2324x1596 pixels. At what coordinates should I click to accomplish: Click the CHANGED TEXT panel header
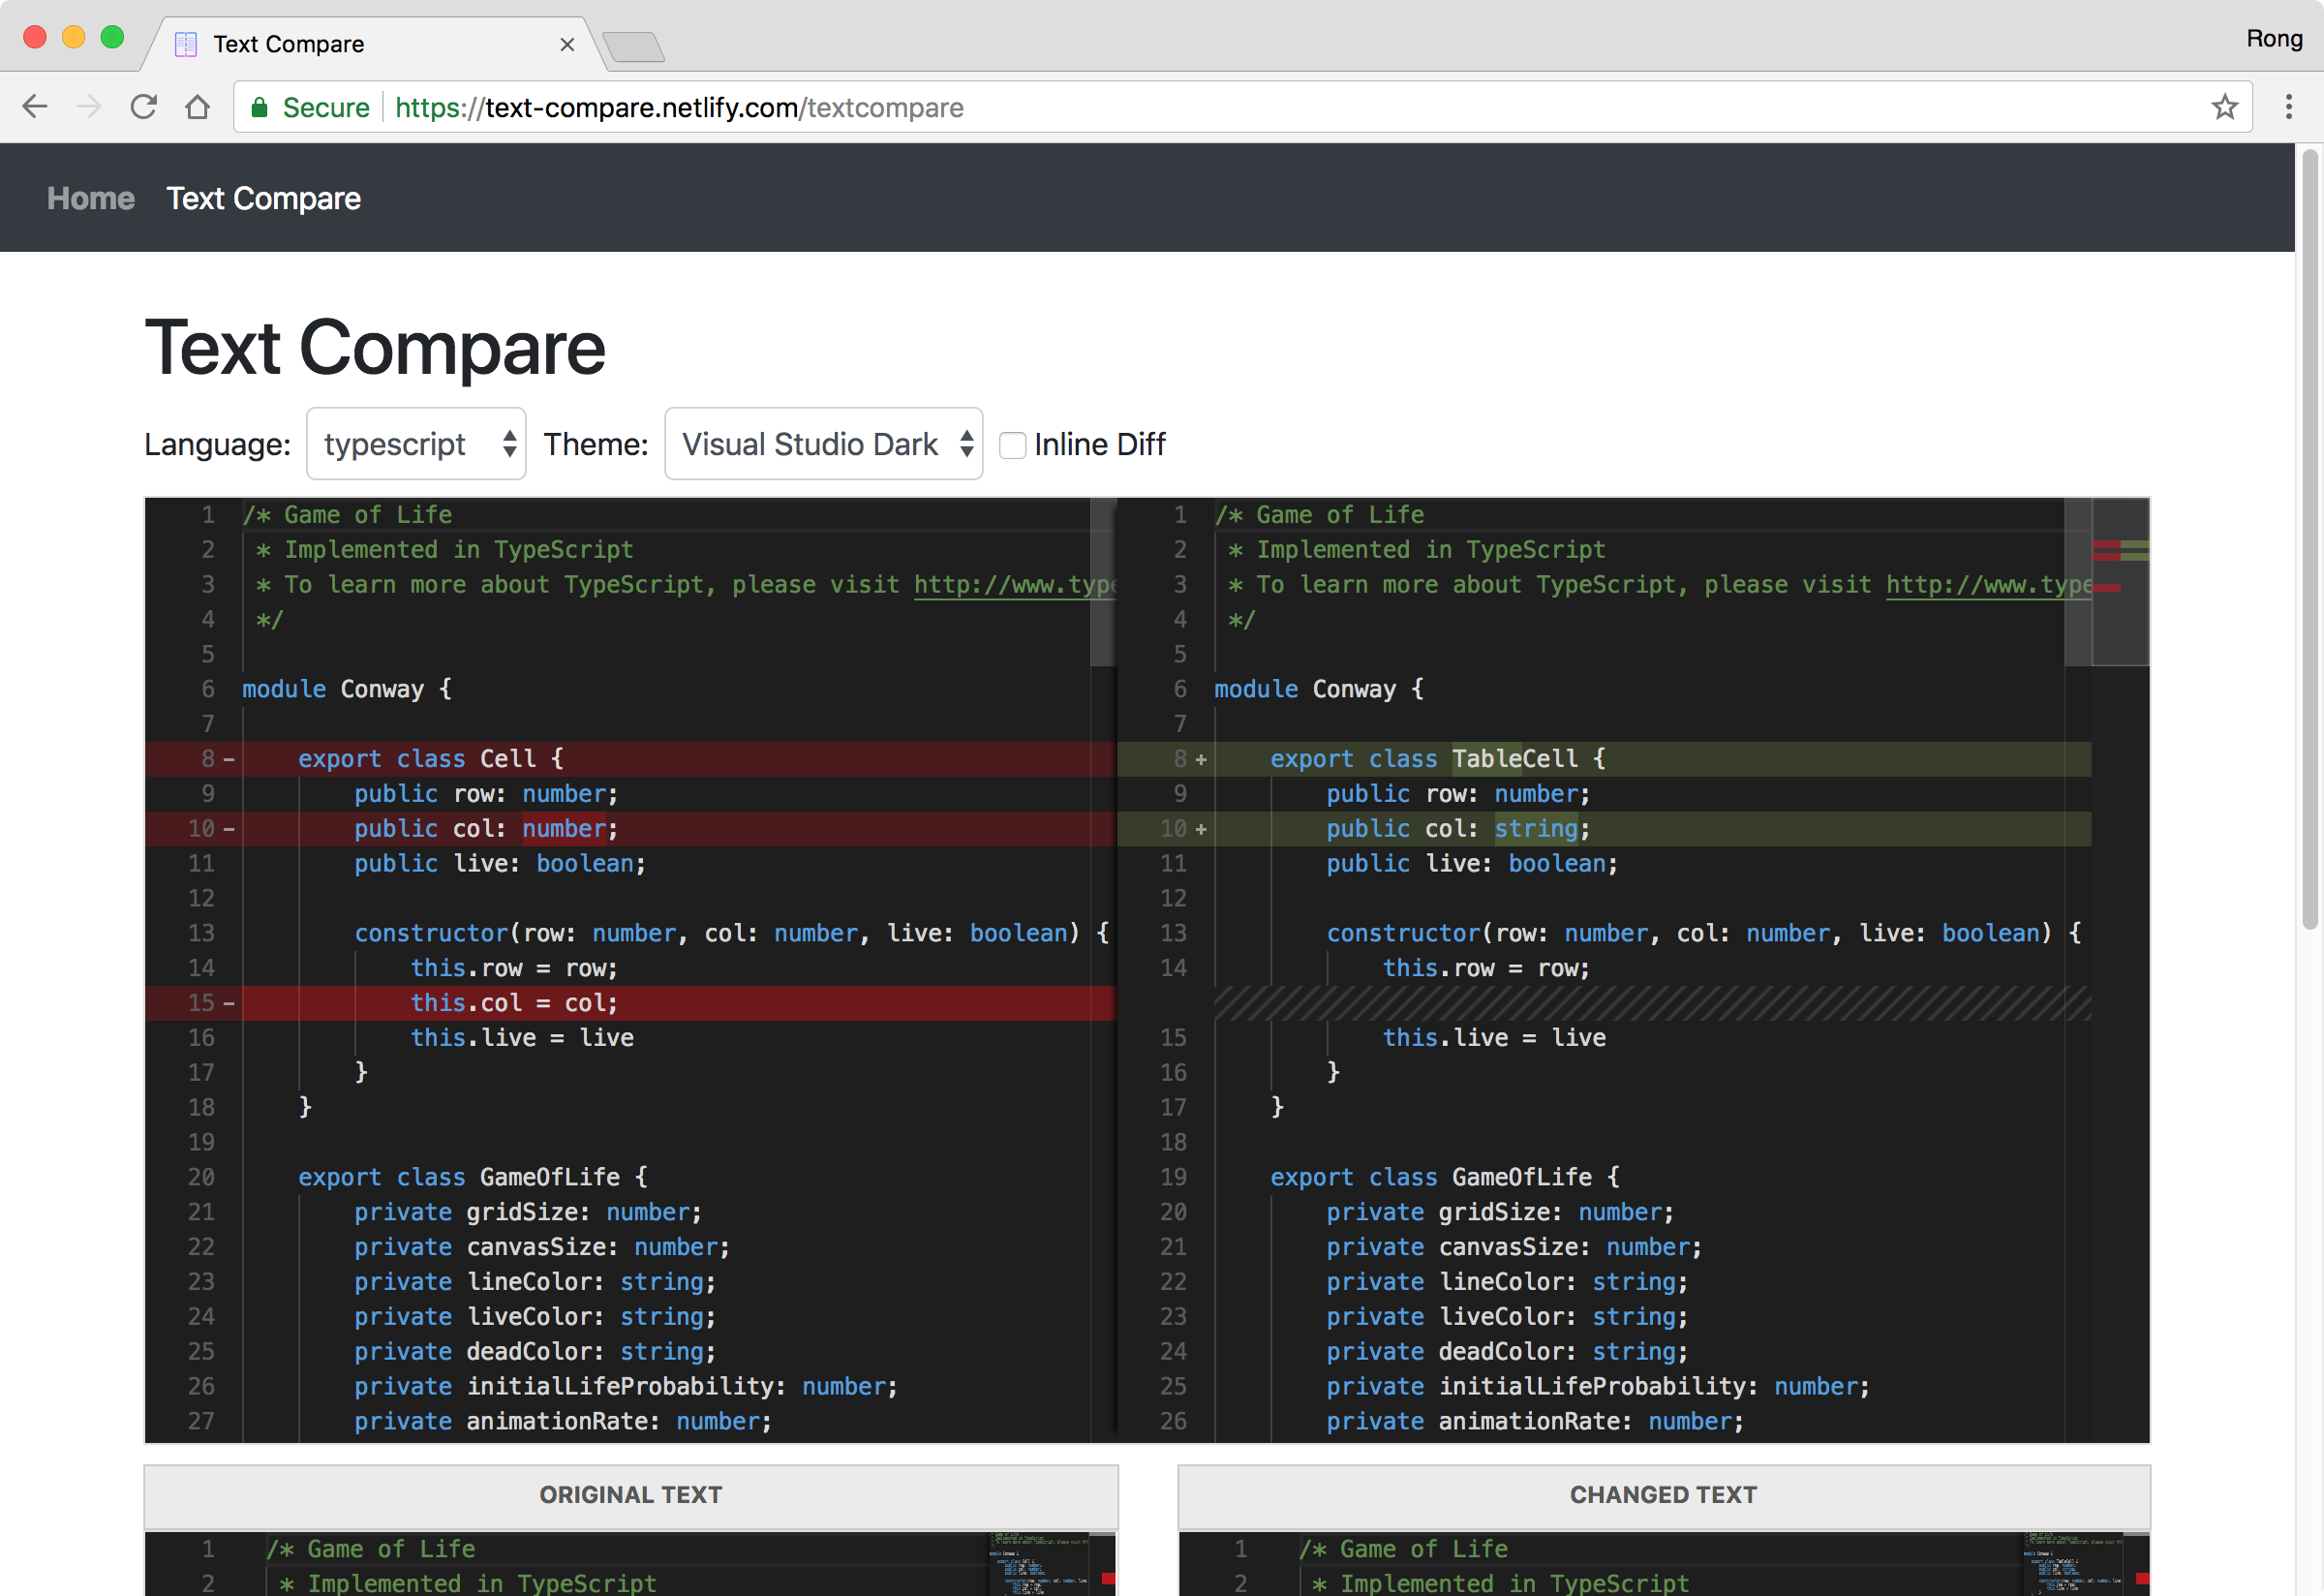1663,1495
